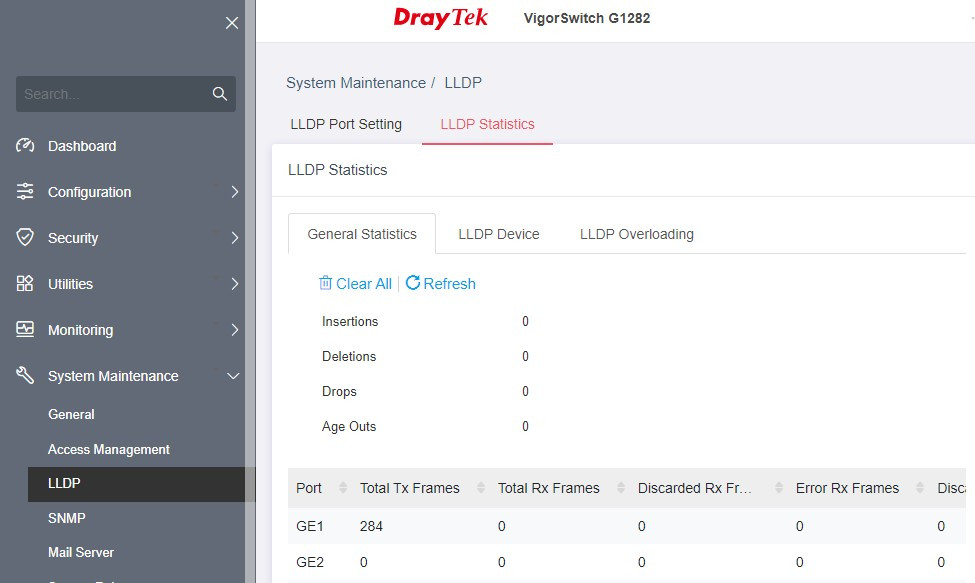Screen dimensions: 975x583
Task: Sort the table by Port column arrows
Action: 343,488
